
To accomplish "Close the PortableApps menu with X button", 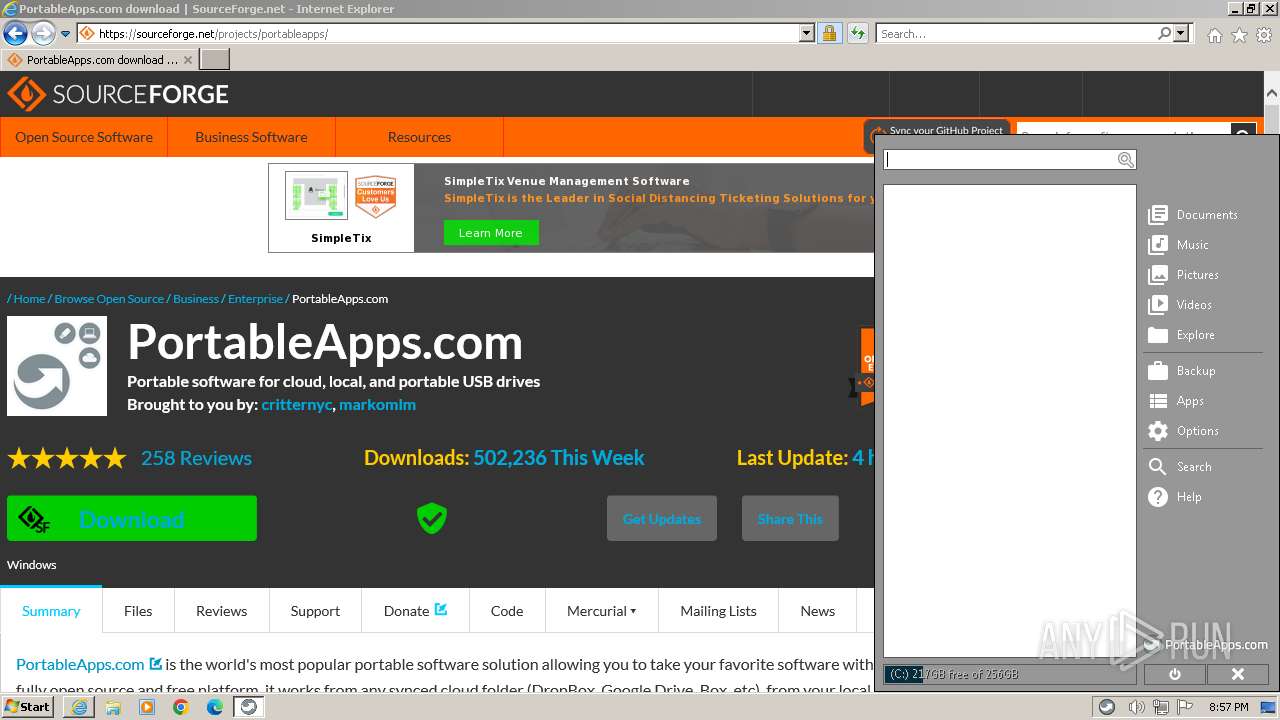I will 1237,674.
